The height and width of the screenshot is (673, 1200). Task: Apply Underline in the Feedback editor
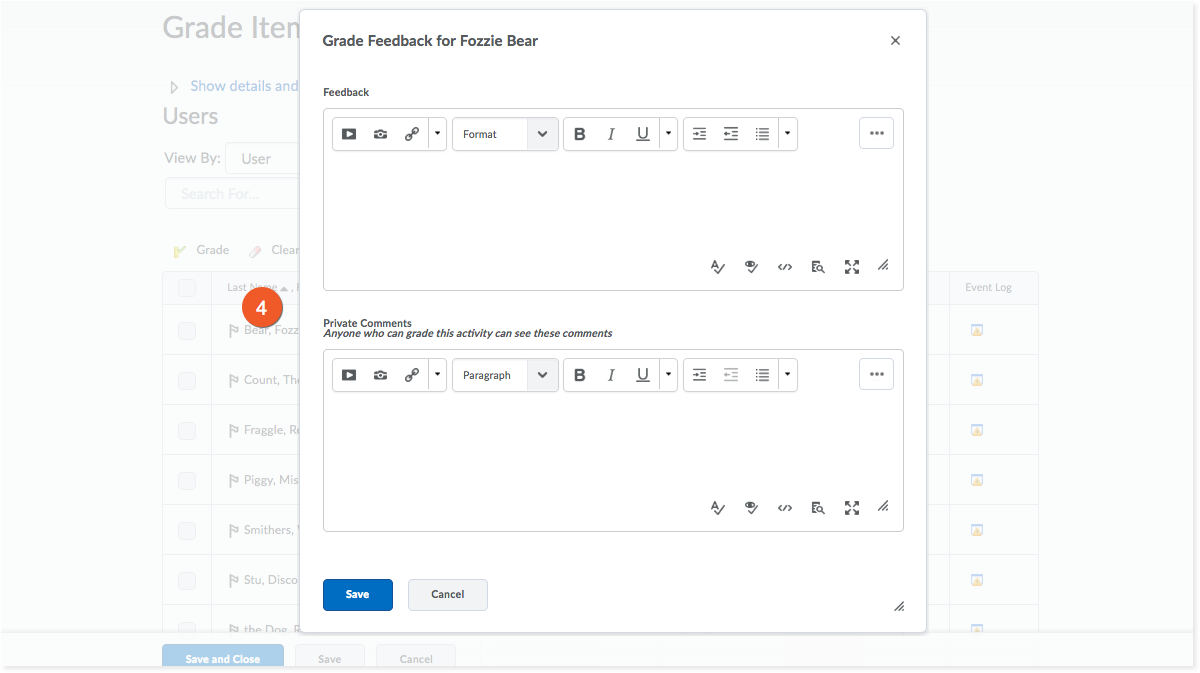click(643, 134)
